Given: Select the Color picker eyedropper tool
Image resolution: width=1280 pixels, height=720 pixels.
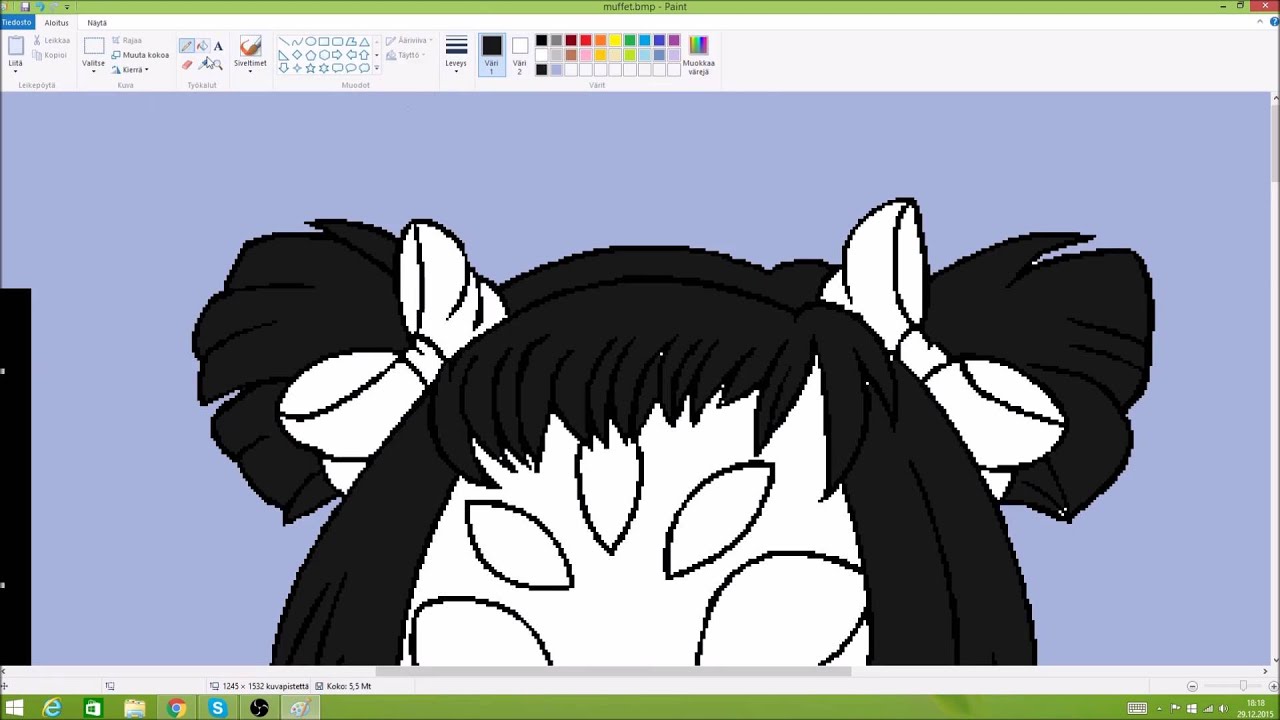Looking at the screenshot, I should [x=203, y=64].
